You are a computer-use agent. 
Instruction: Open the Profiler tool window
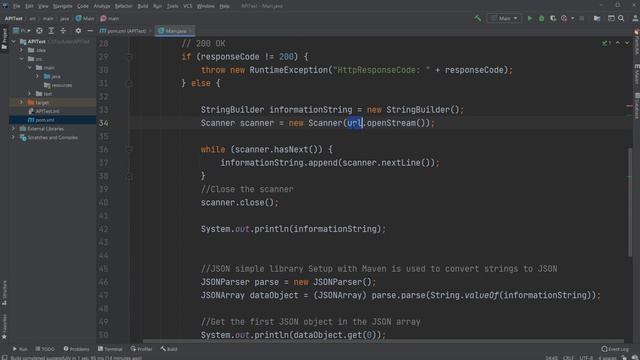[x=141, y=349]
